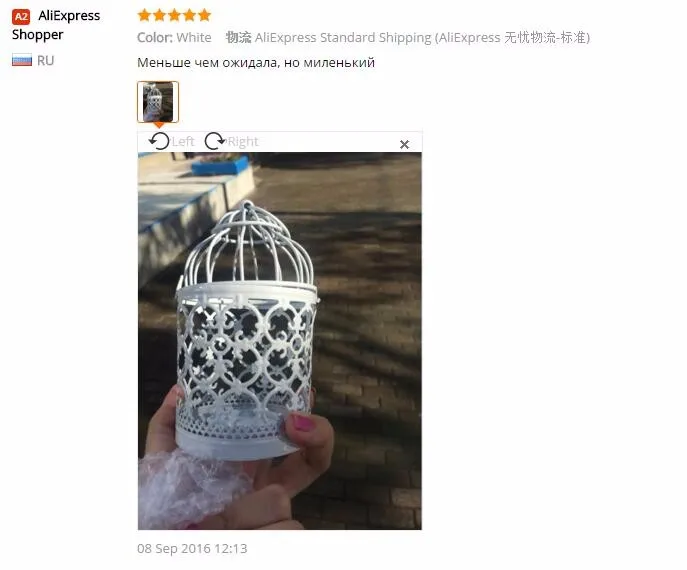Click the fourth orange rating star
The height and width of the screenshot is (570, 687).
point(190,16)
